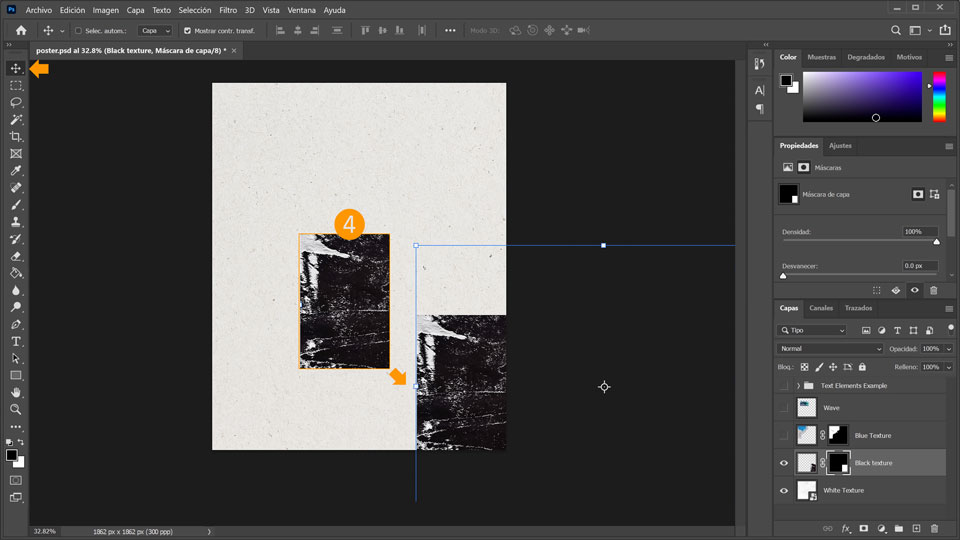This screenshot has width=960, height=540.
Task: Open the Capas panel options menu
Action: (949, 309)
